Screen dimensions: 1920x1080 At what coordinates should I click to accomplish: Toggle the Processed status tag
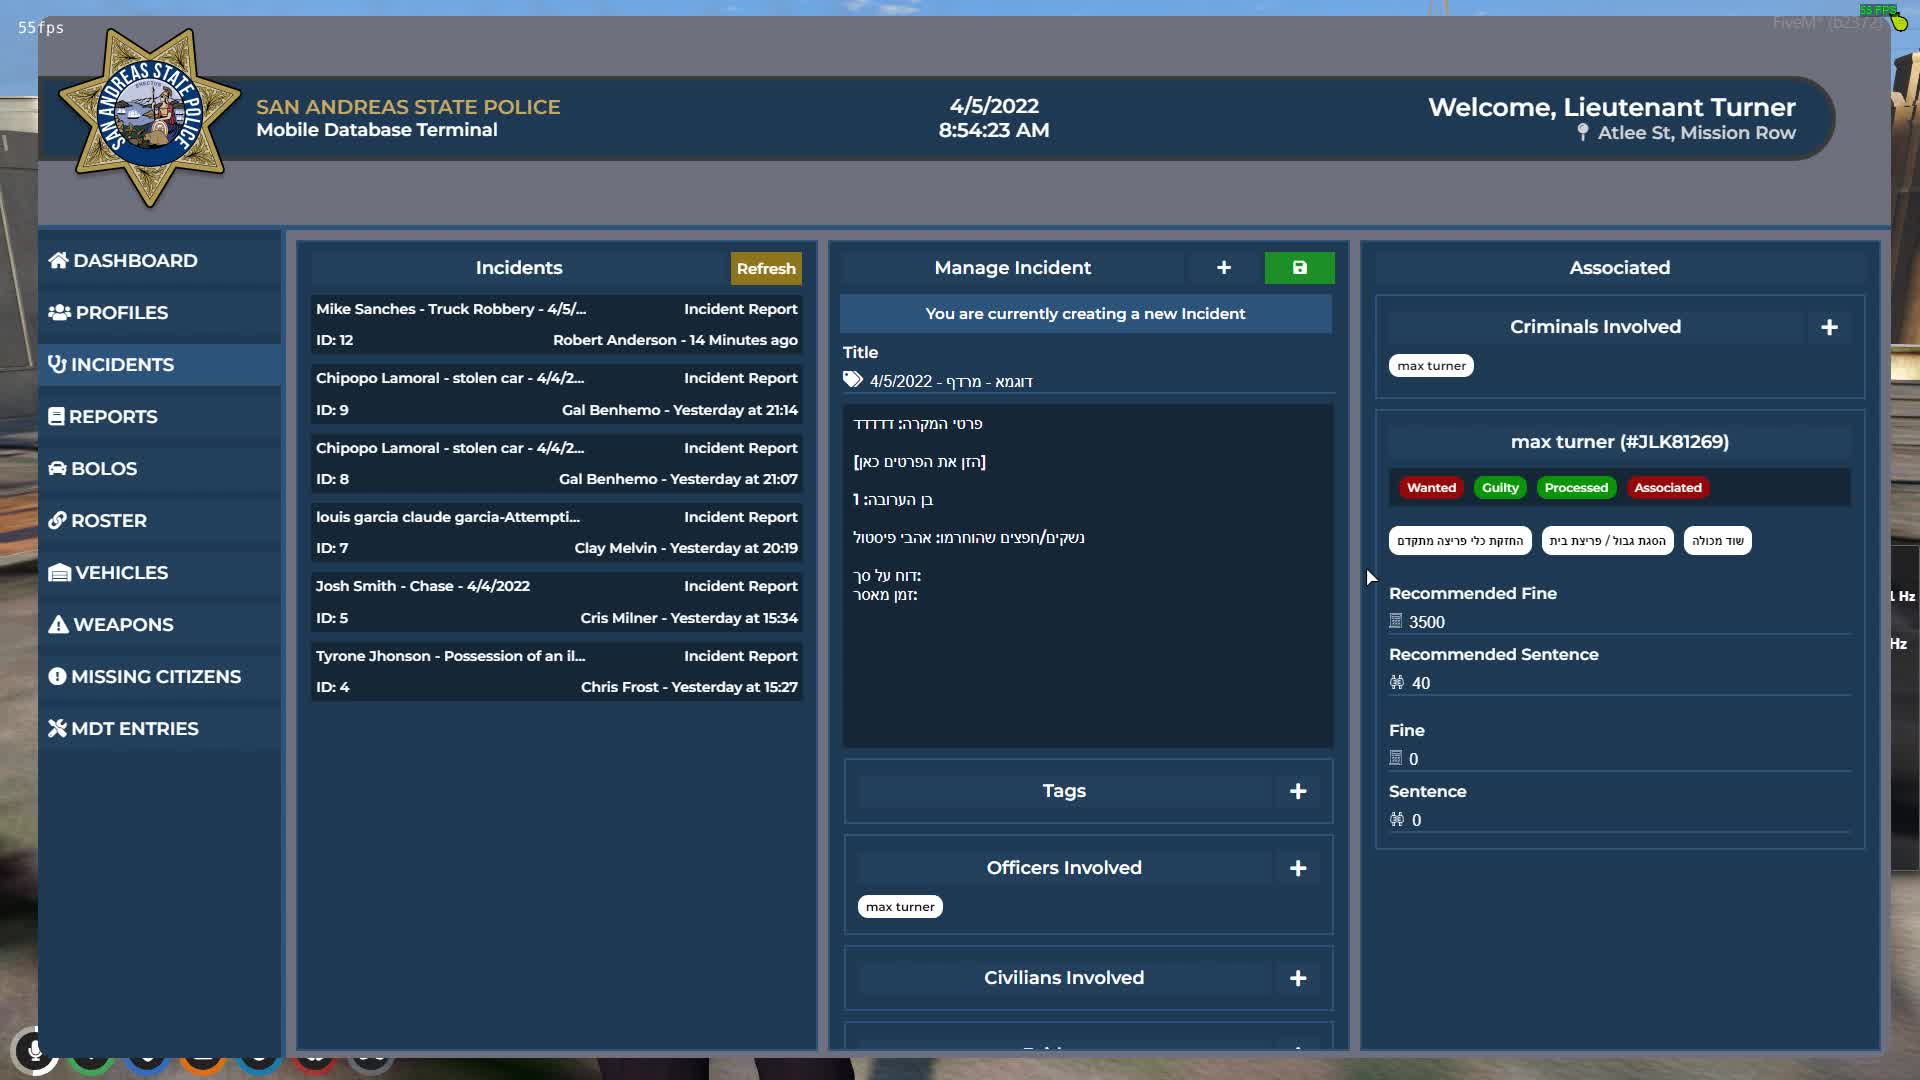tap(1576, 488)
